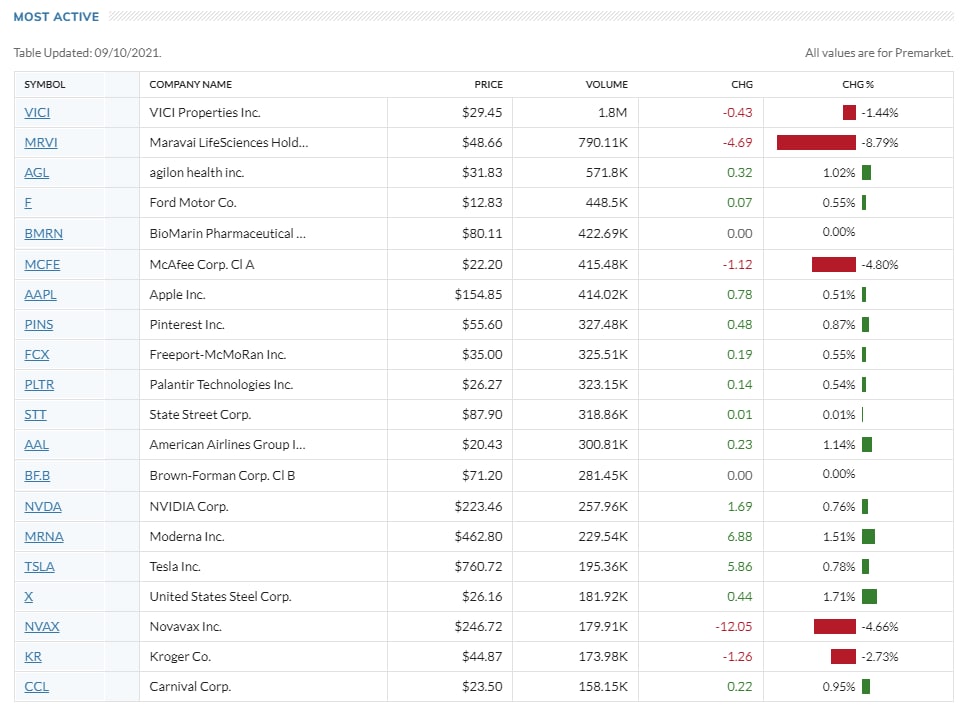Click the percent '0.95%' for CCL
Screen dimensions: 968x717
click(x=839, y=687)
